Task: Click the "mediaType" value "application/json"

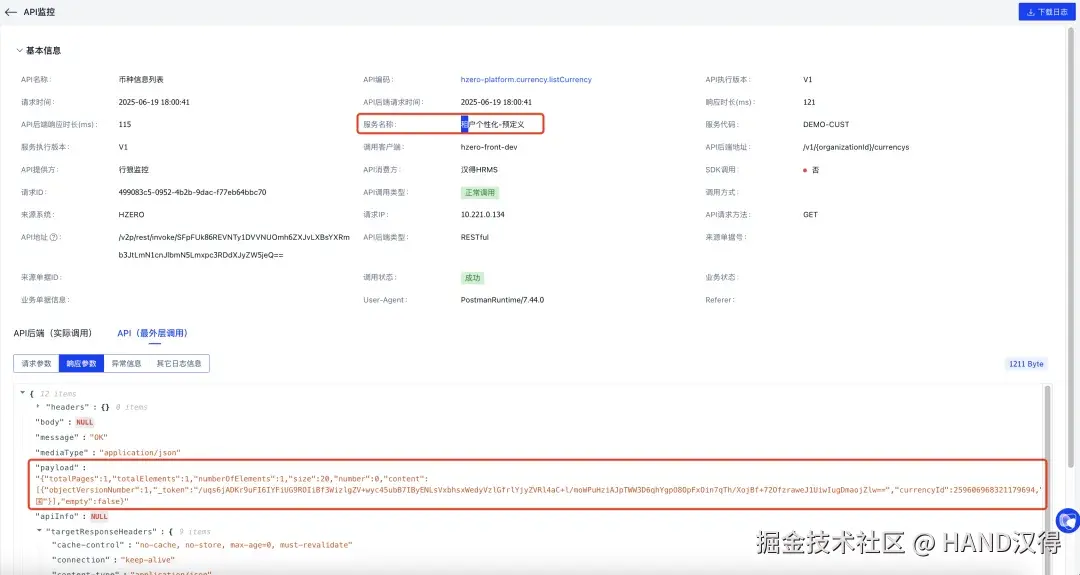Action: [140, 452]
